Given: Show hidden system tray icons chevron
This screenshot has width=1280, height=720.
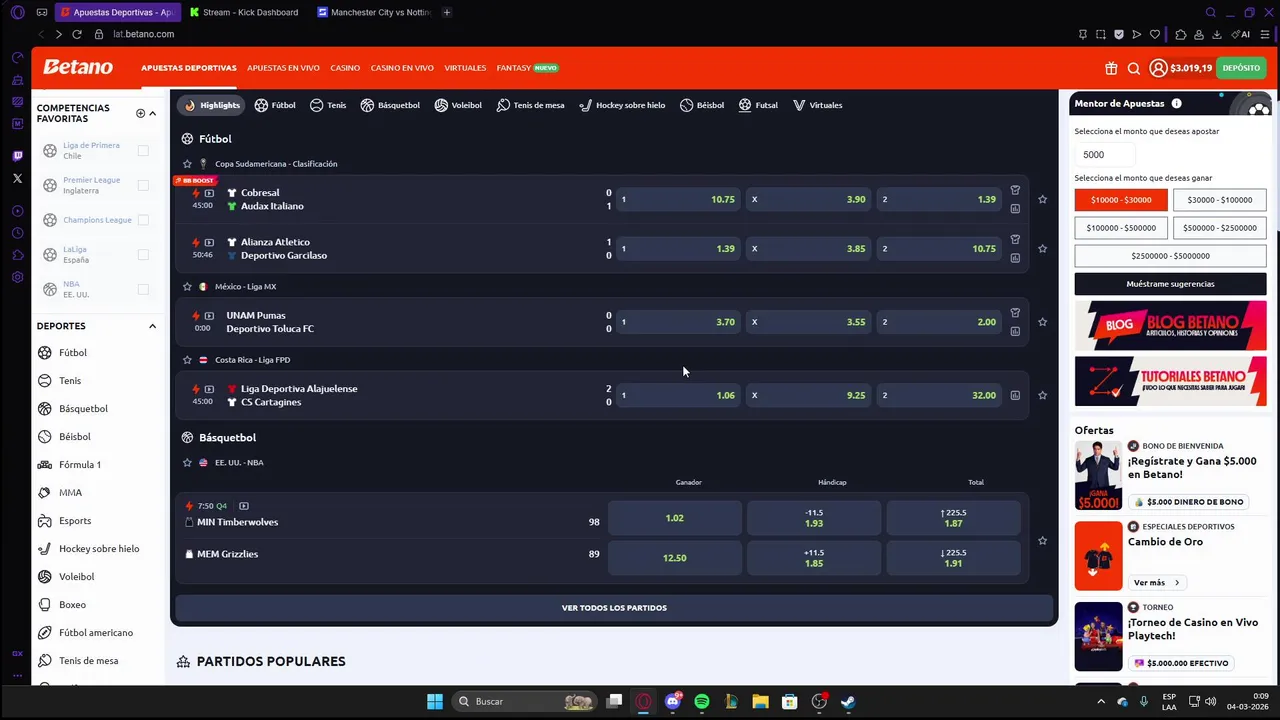Looking at the screenshot, I should point(1101,701).
